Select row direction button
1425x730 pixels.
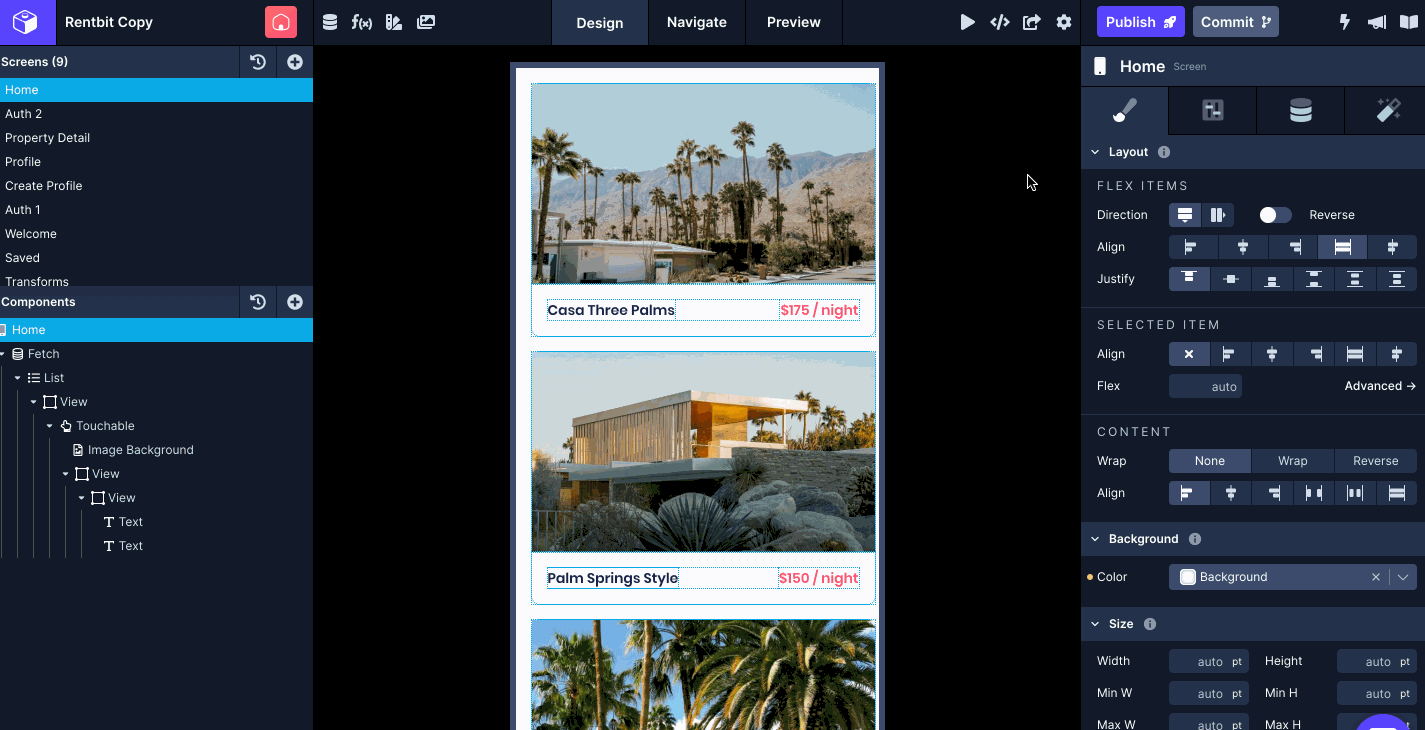1217,215
